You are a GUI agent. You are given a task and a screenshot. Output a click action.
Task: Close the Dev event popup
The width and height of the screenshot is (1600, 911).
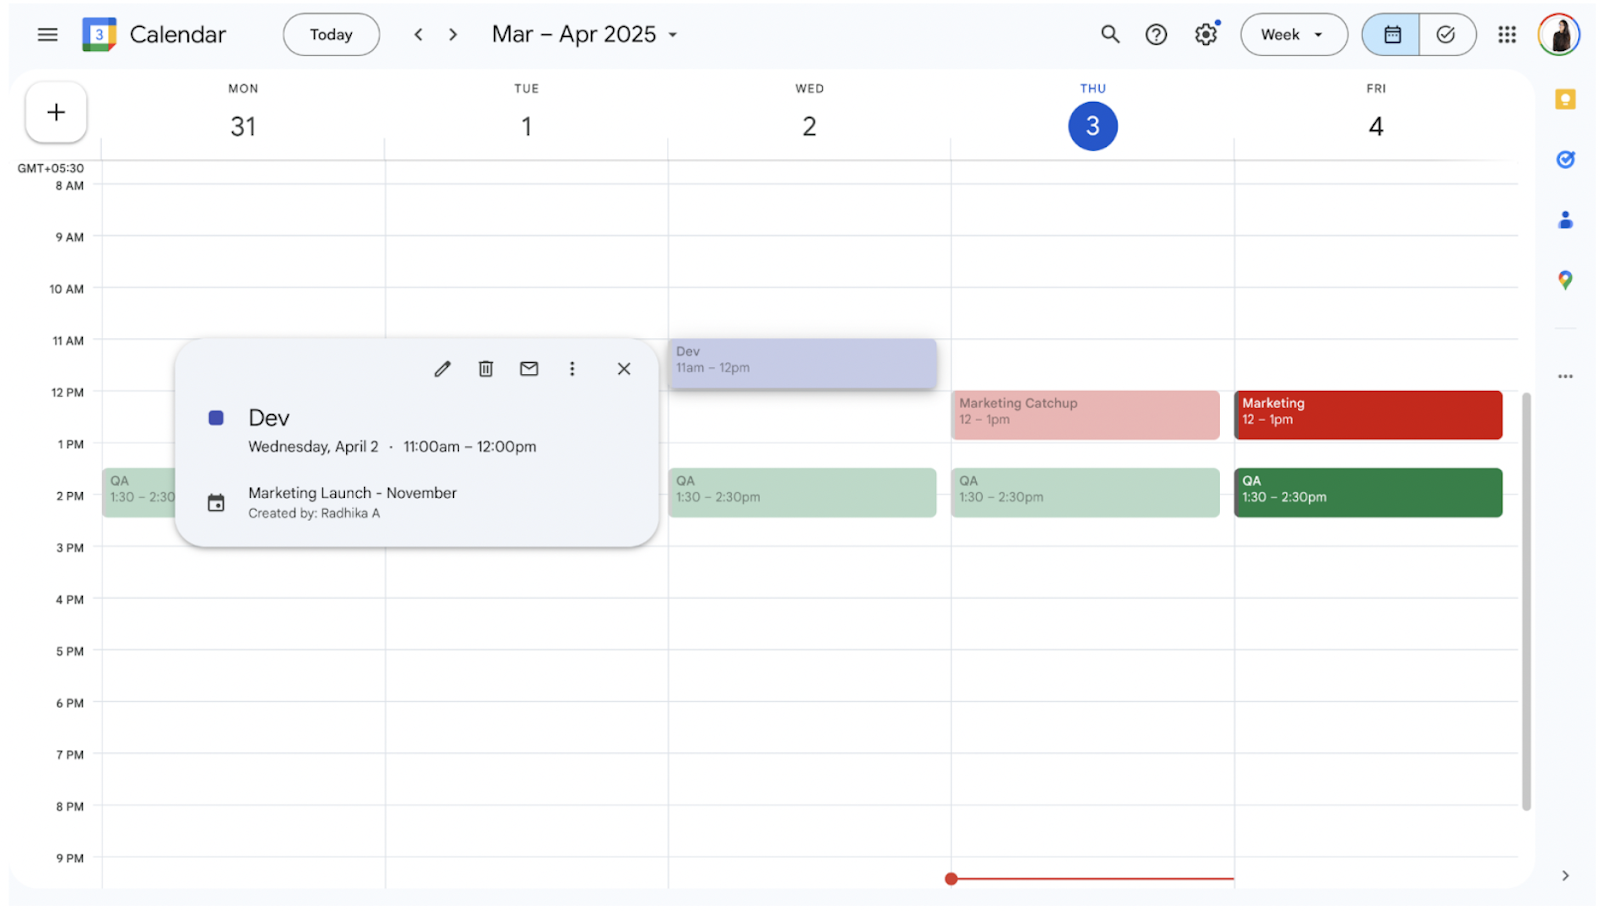pos(624,369)
